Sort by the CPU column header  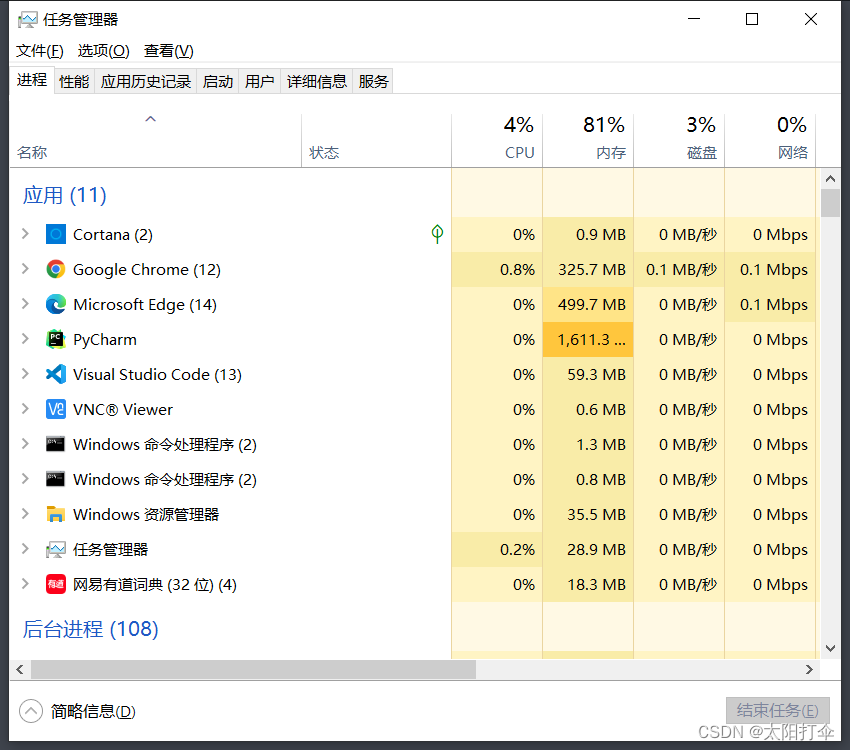point(497,140)
